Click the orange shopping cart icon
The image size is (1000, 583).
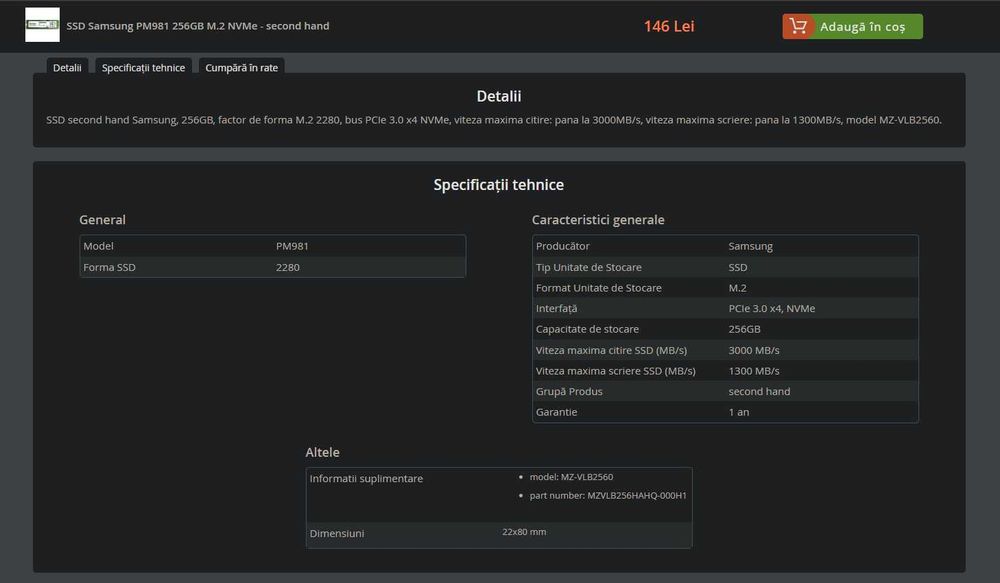pyautogui.click(x=798, y=26)
